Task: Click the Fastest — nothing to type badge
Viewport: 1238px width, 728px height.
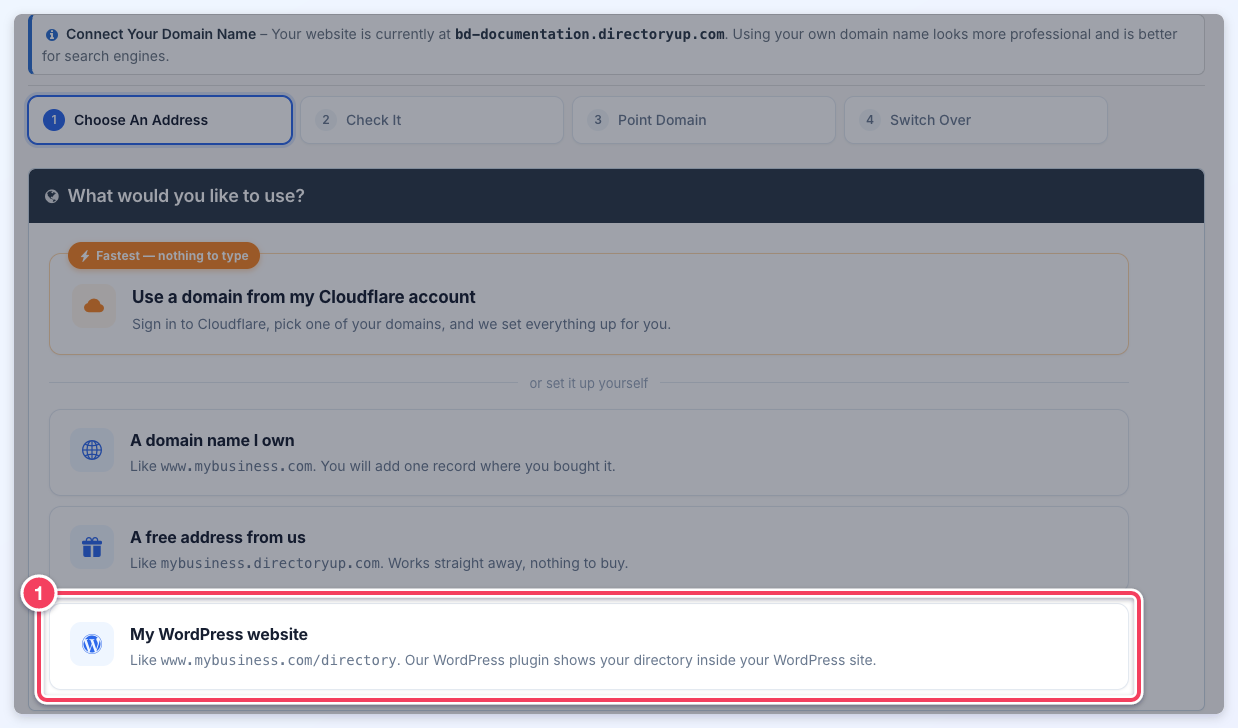Action: pos(164,256)
